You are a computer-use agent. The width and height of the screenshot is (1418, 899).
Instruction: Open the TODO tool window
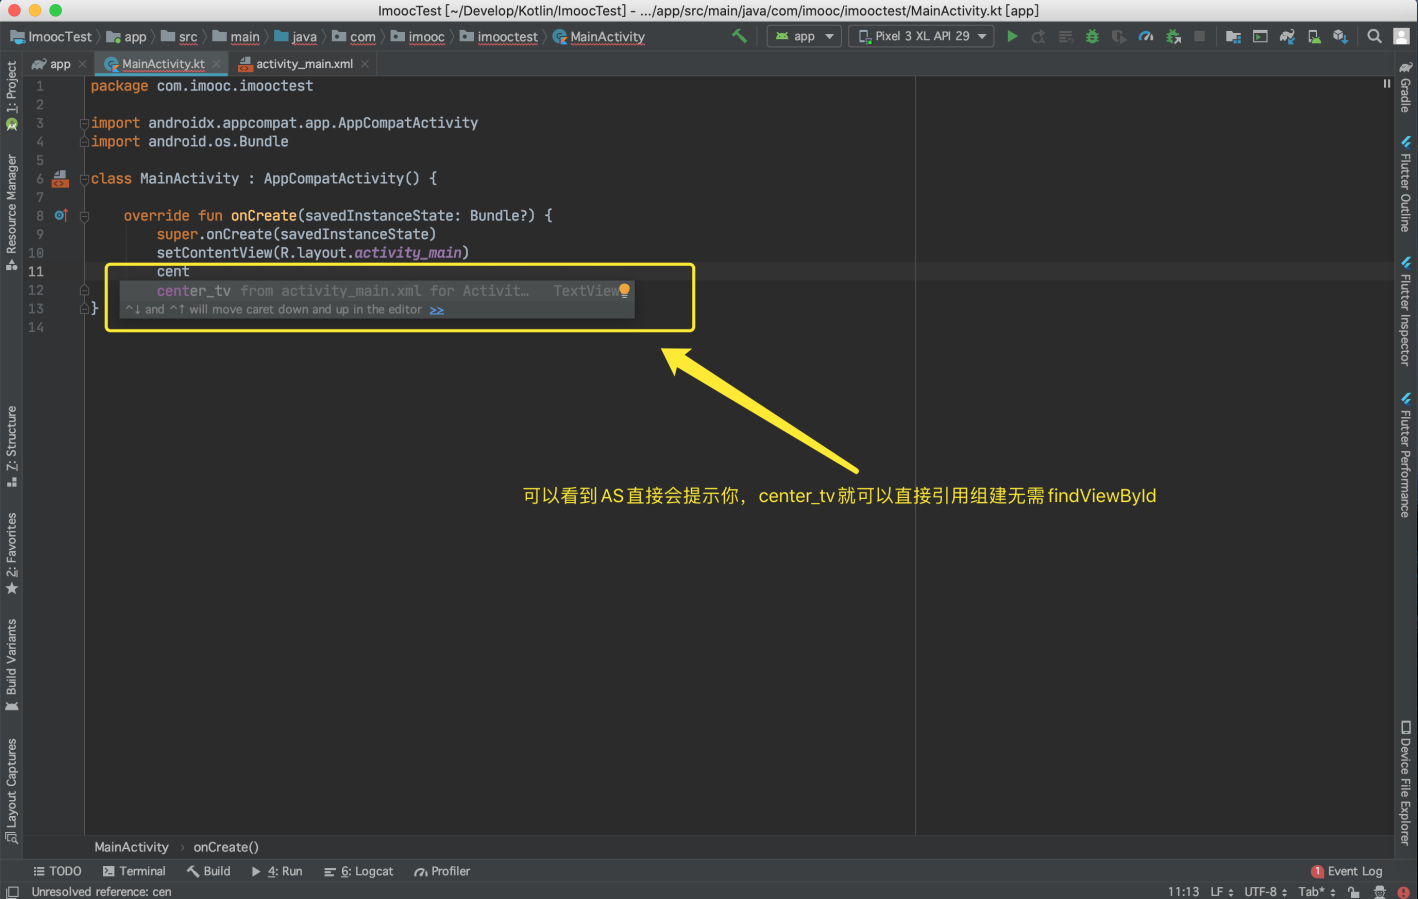(x=57, y=871)
